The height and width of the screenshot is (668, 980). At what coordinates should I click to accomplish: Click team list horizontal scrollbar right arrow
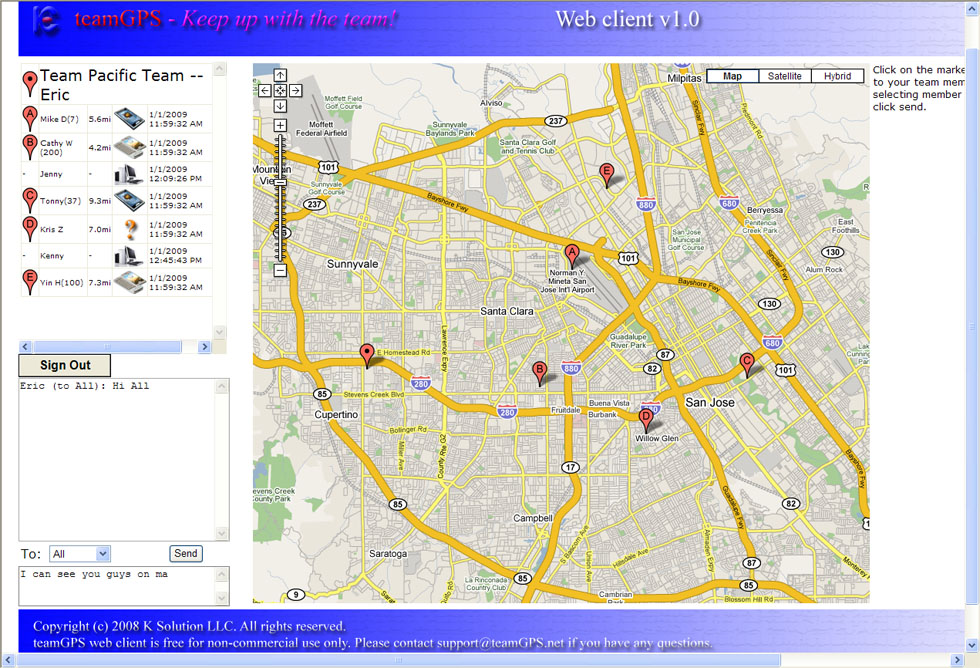(x=204, y=347)
